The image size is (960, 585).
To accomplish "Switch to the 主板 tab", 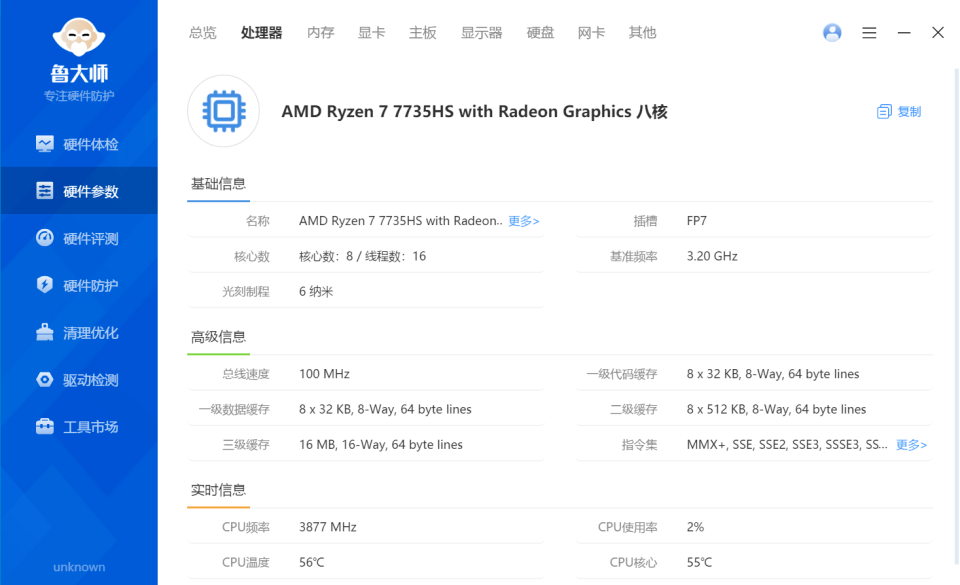I will (x=422, y=32).
